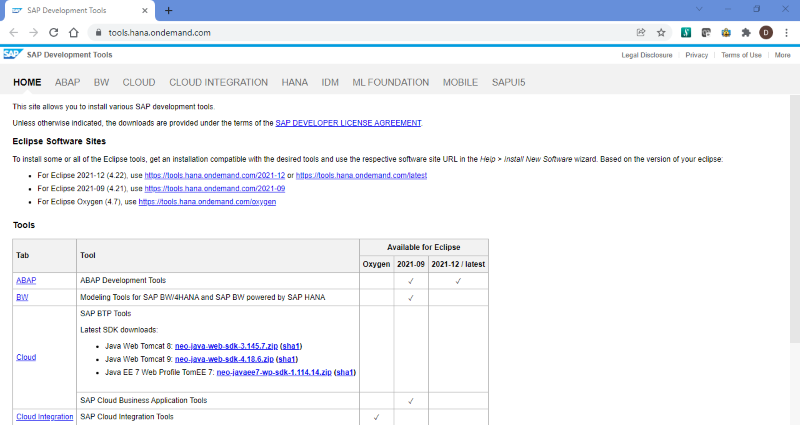Download neo-javaee7-wp-sdk-1.114.14.zip
This screenshot has height=425, width=800.
274,372
